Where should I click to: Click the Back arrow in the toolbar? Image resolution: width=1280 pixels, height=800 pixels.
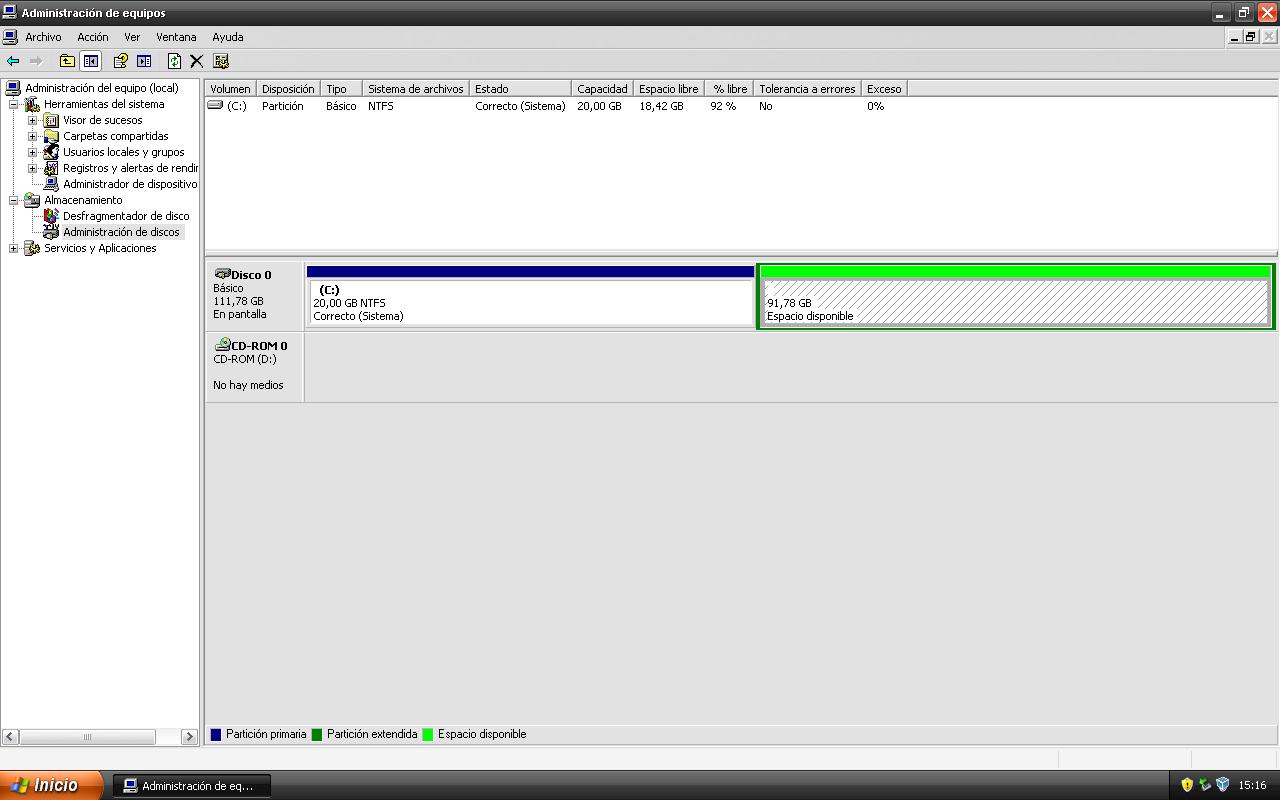13,61
